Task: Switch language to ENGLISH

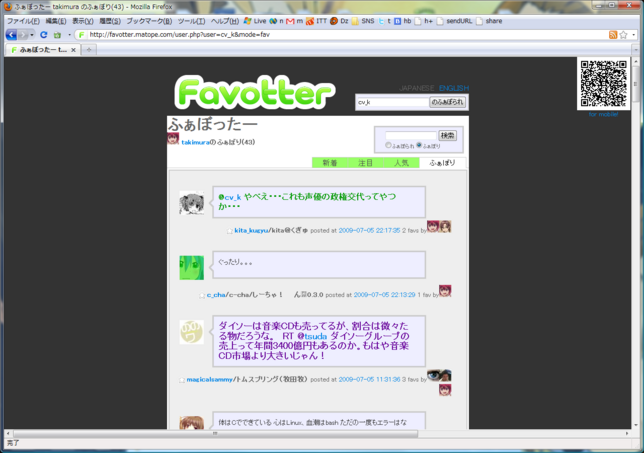Action: click(454, 88)
